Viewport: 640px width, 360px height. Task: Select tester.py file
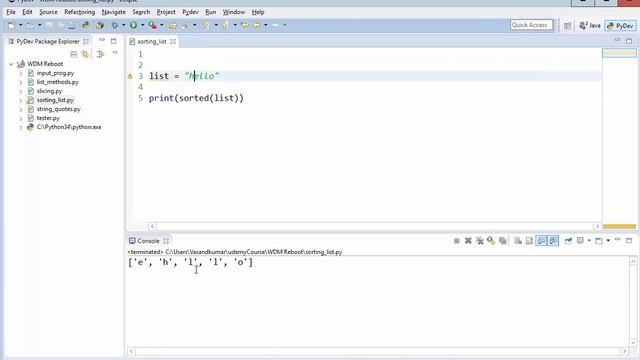pos(48,118)
